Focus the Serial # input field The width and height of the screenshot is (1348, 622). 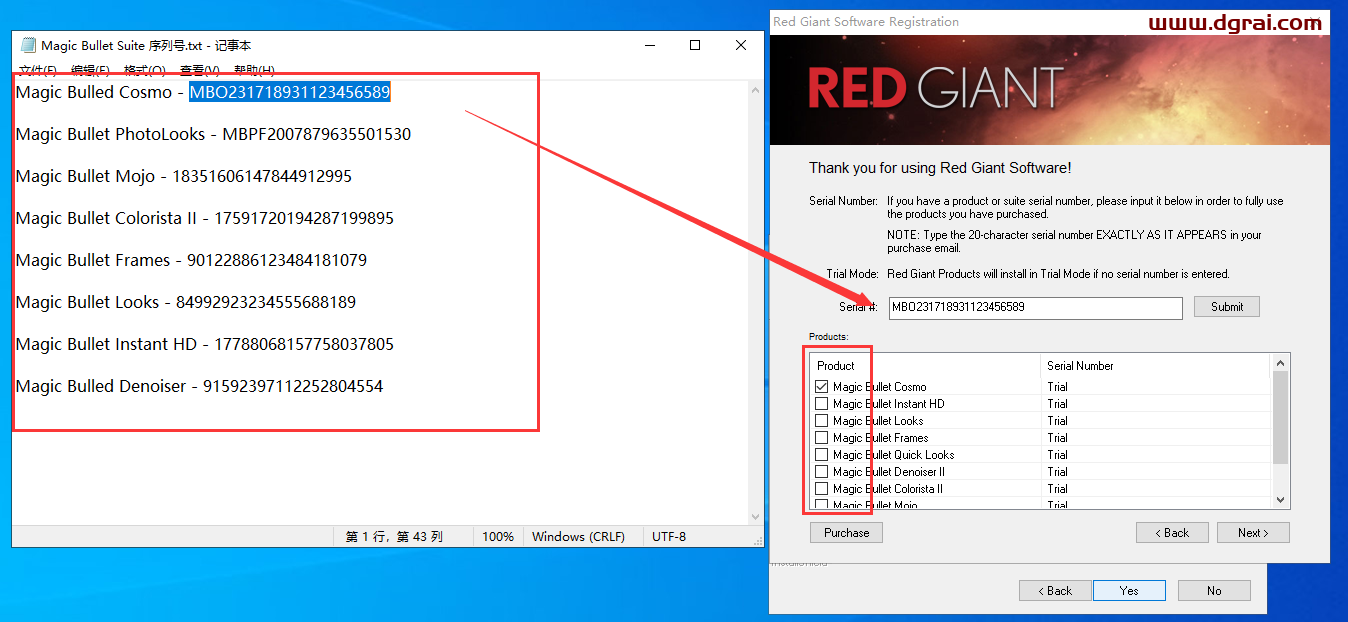click(1035, 308)
